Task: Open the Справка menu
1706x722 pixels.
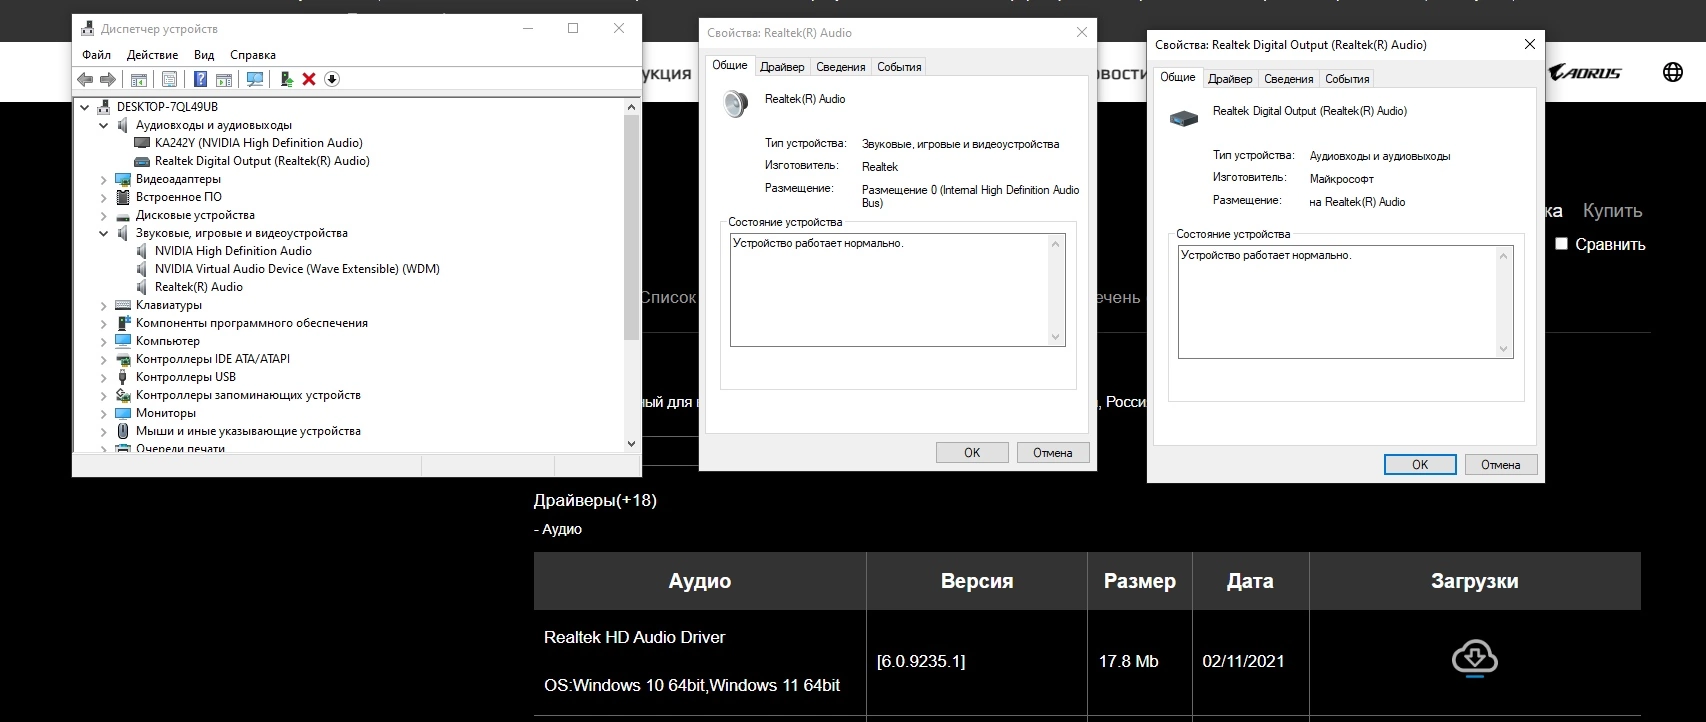Action: point(253,55)
